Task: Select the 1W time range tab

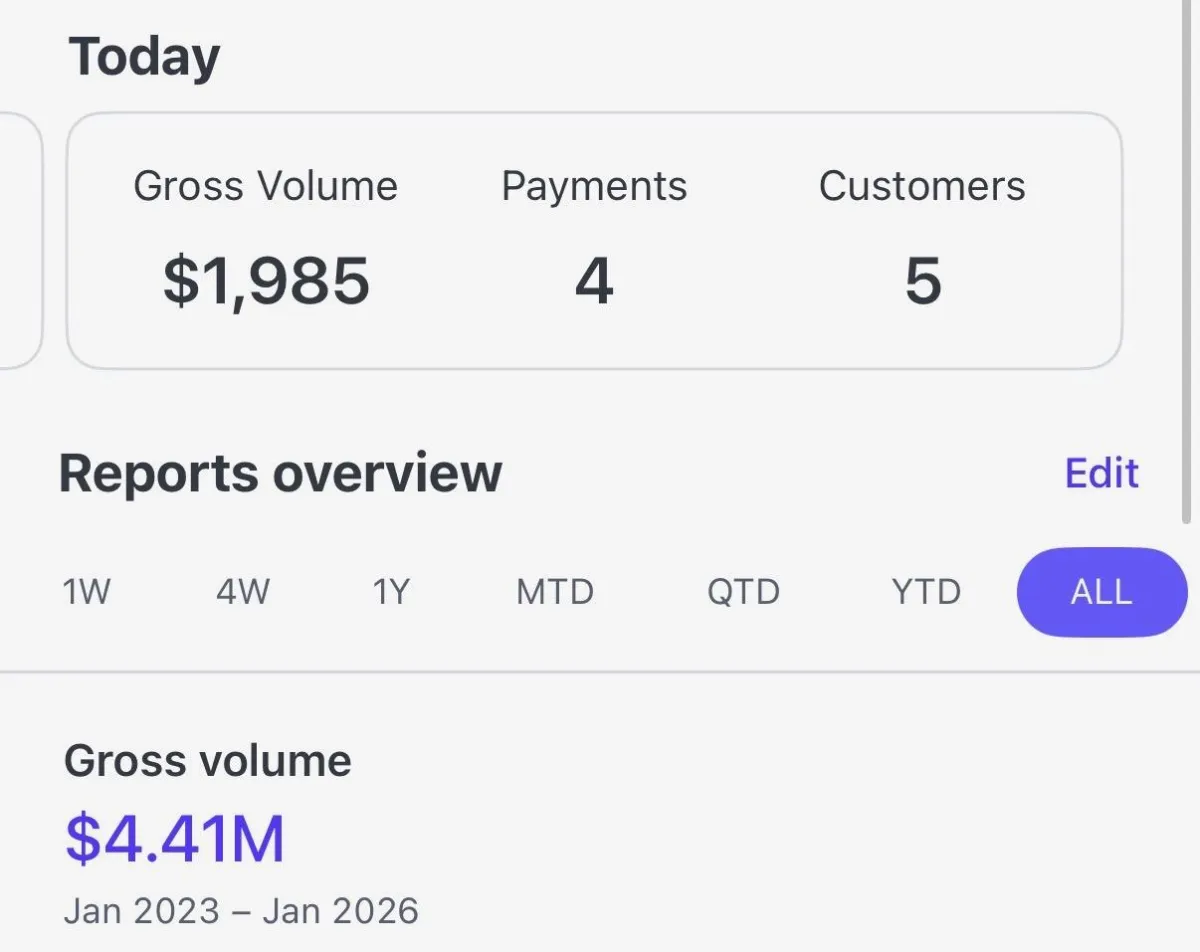Action: 86,592
